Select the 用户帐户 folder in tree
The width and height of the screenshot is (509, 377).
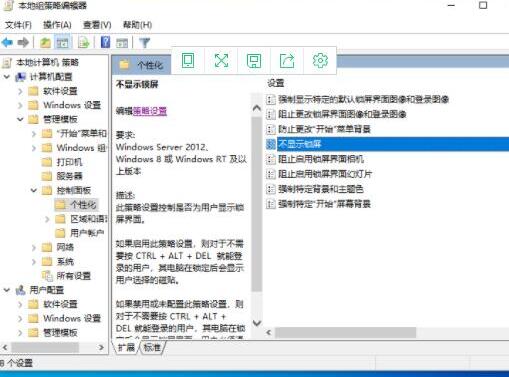[x=87, y=233]
